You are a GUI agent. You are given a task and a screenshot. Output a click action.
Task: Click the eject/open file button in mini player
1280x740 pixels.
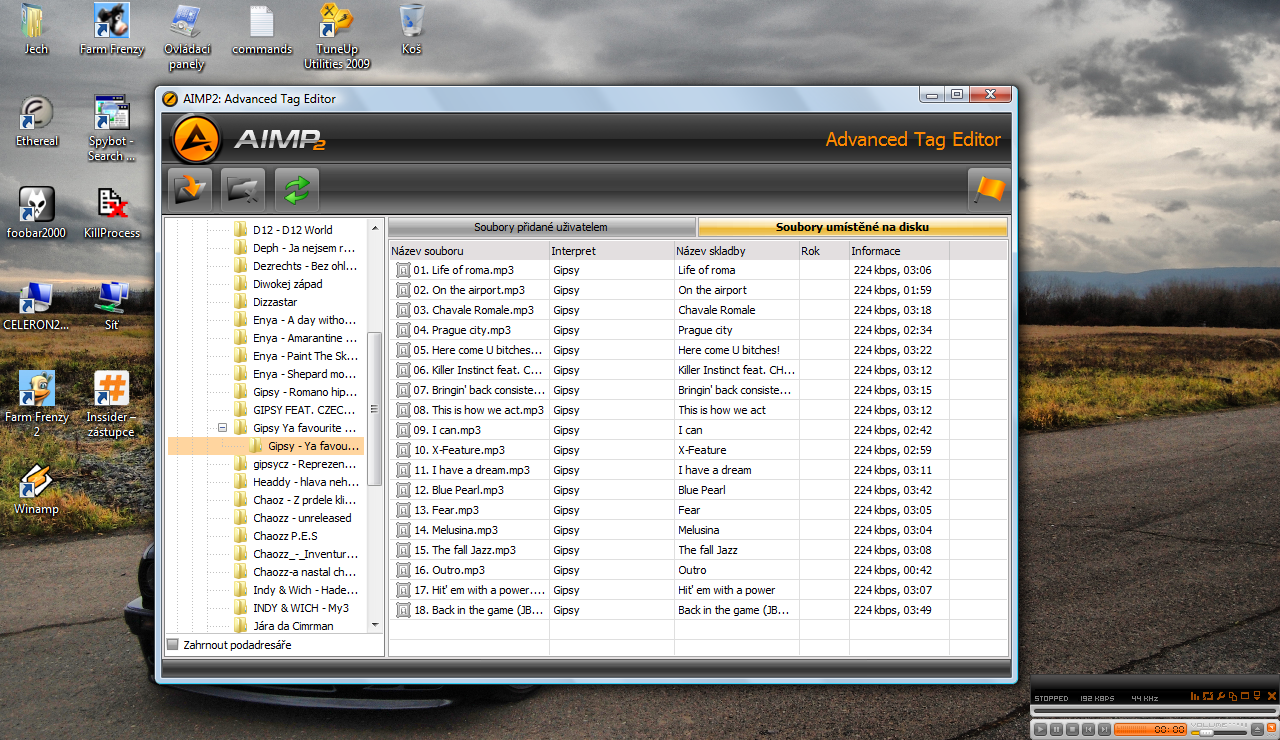pyautogui.click(x=1257, y=729)
